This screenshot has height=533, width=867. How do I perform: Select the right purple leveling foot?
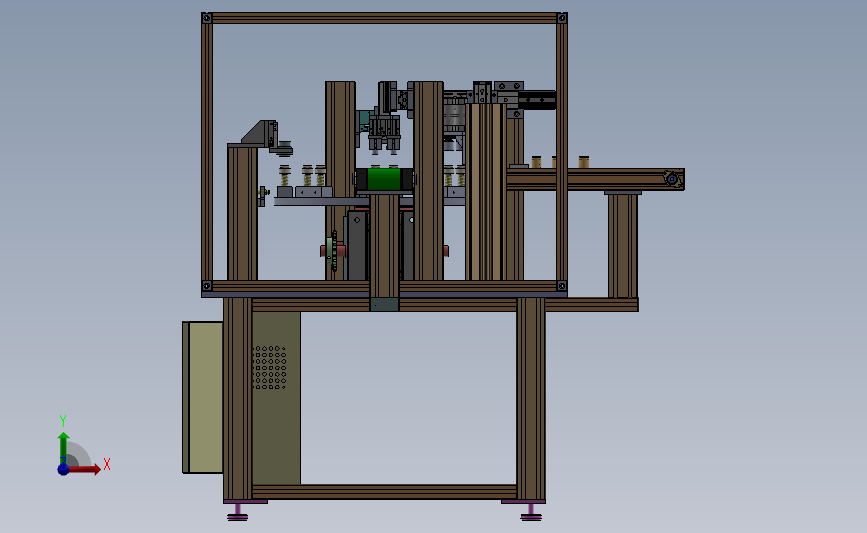(531, 511)
